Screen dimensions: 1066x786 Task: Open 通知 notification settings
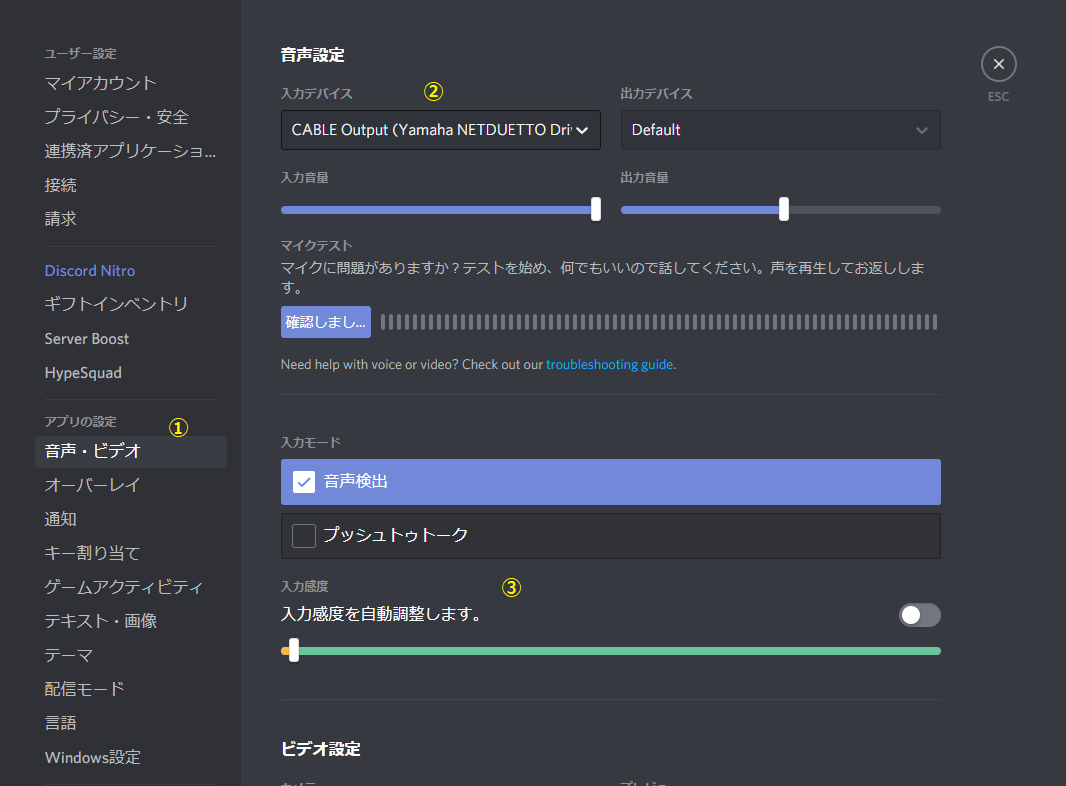pyautogui.click(x=58, y=519)
